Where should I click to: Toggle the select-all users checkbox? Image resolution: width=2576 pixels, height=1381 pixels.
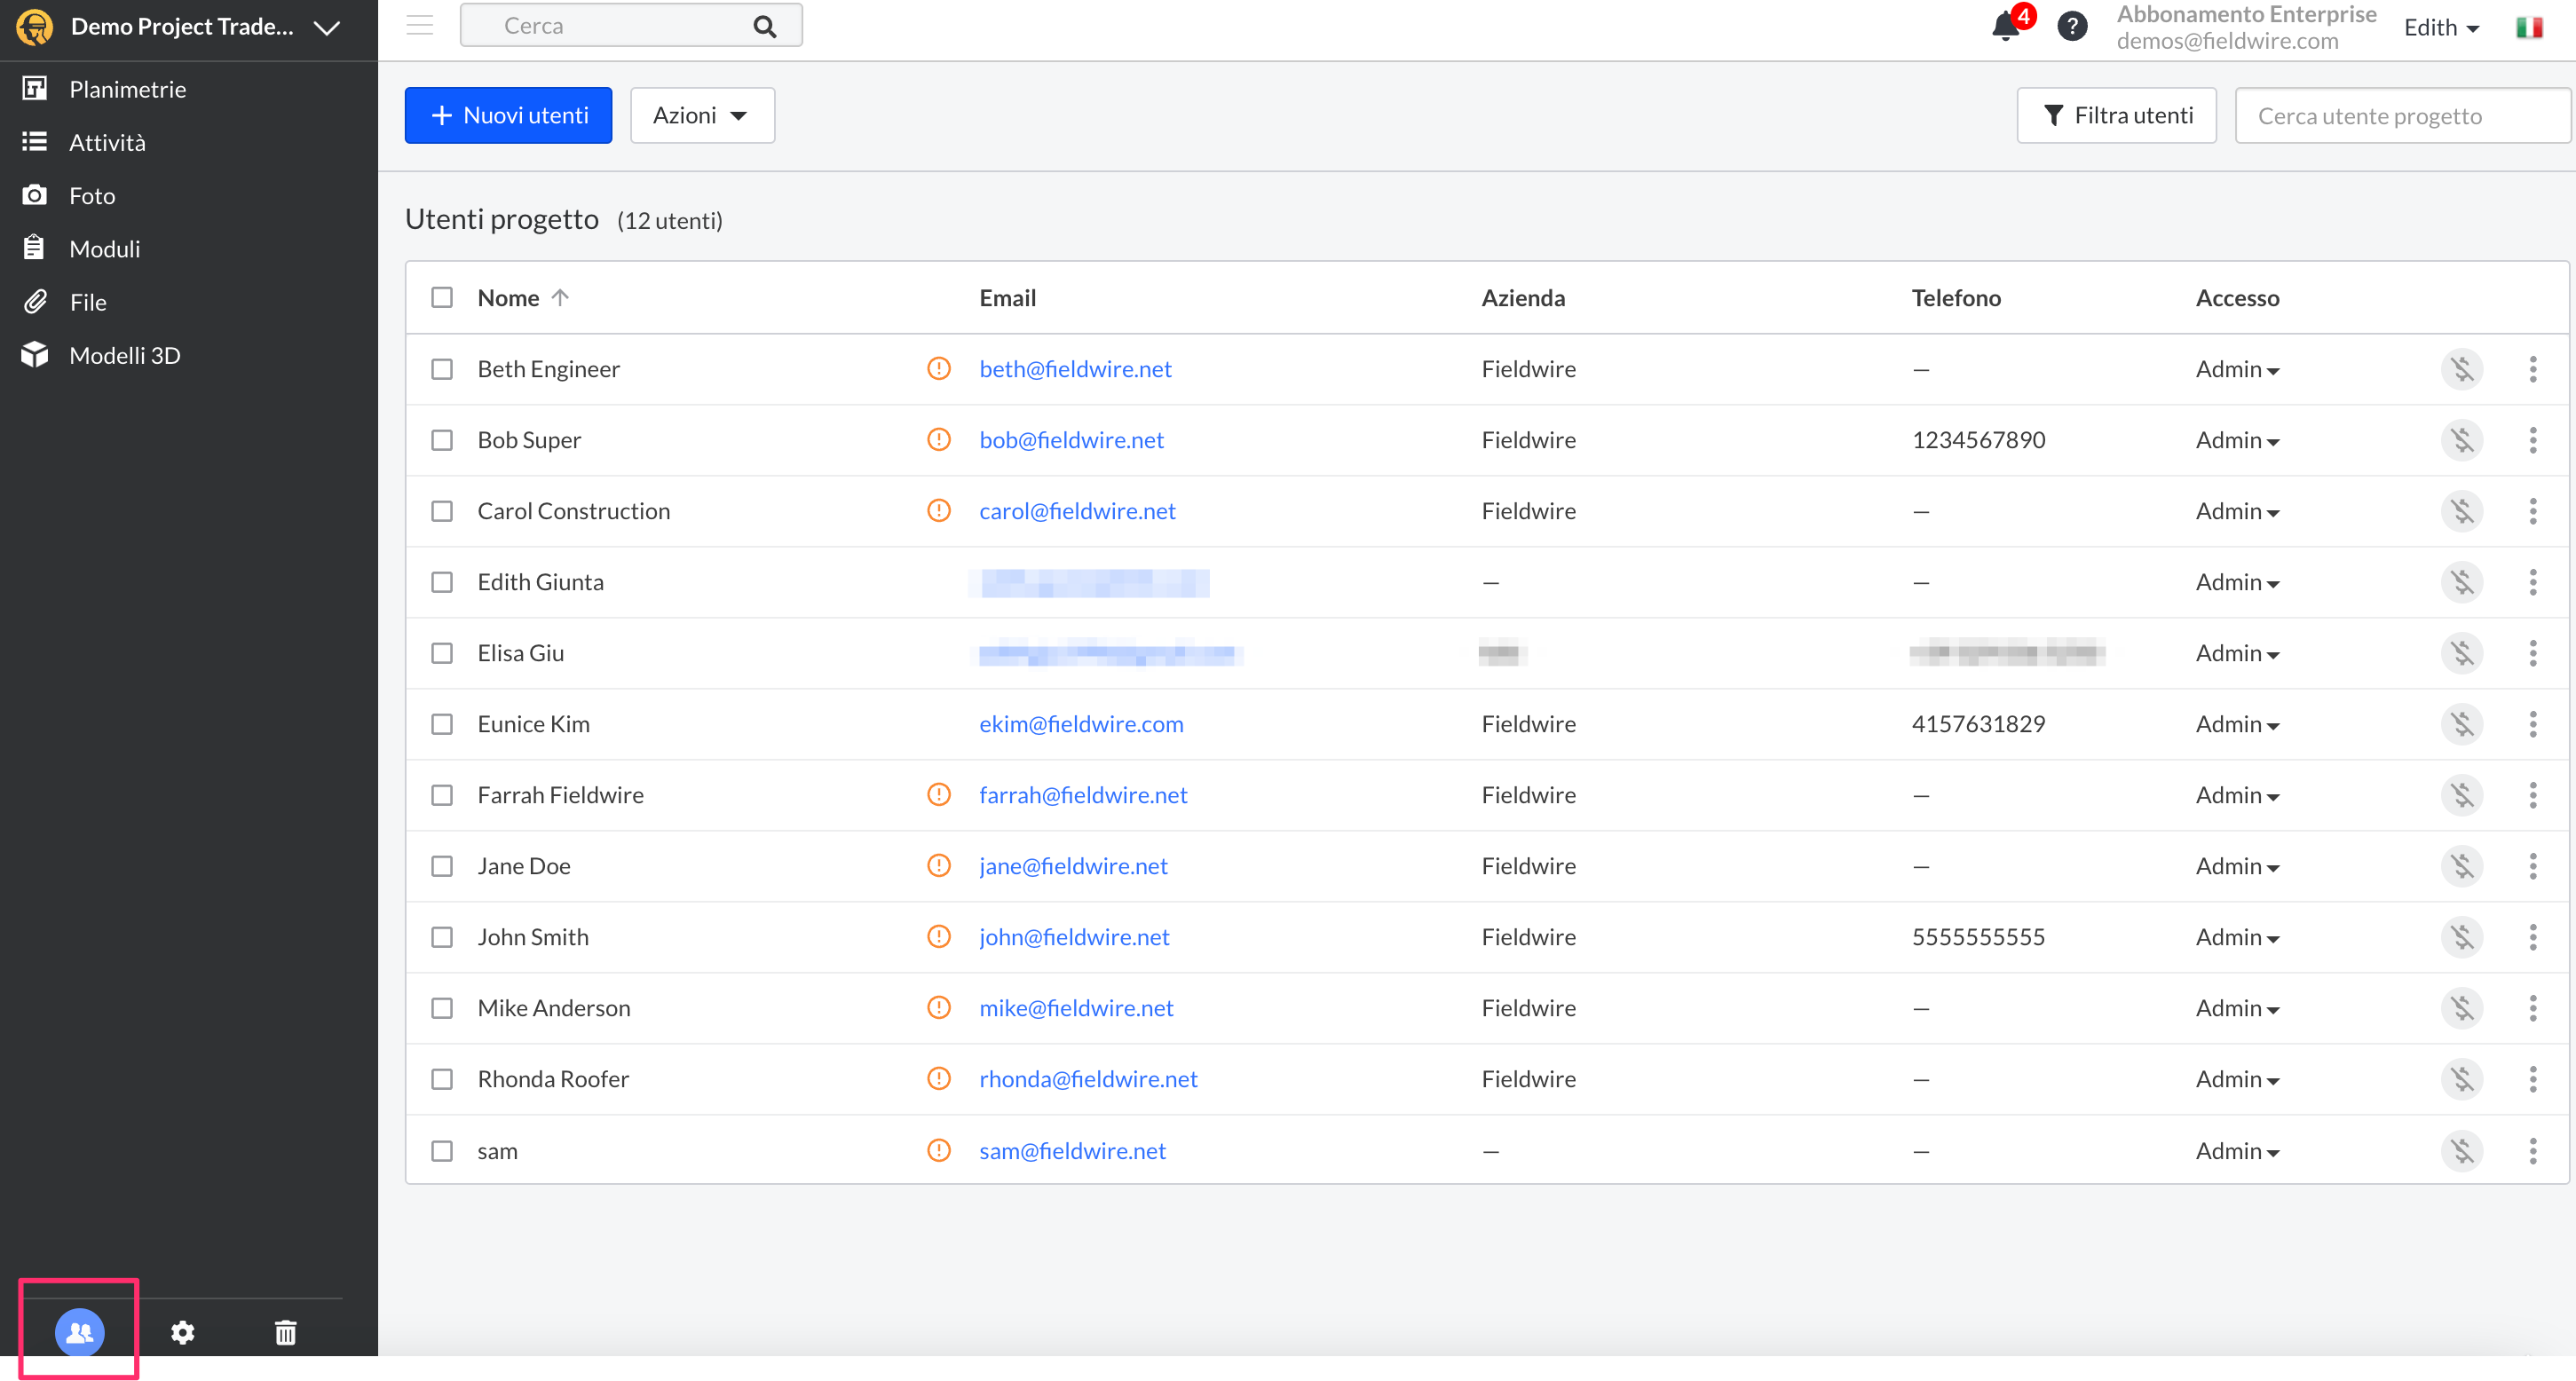[x=442, y=298]
